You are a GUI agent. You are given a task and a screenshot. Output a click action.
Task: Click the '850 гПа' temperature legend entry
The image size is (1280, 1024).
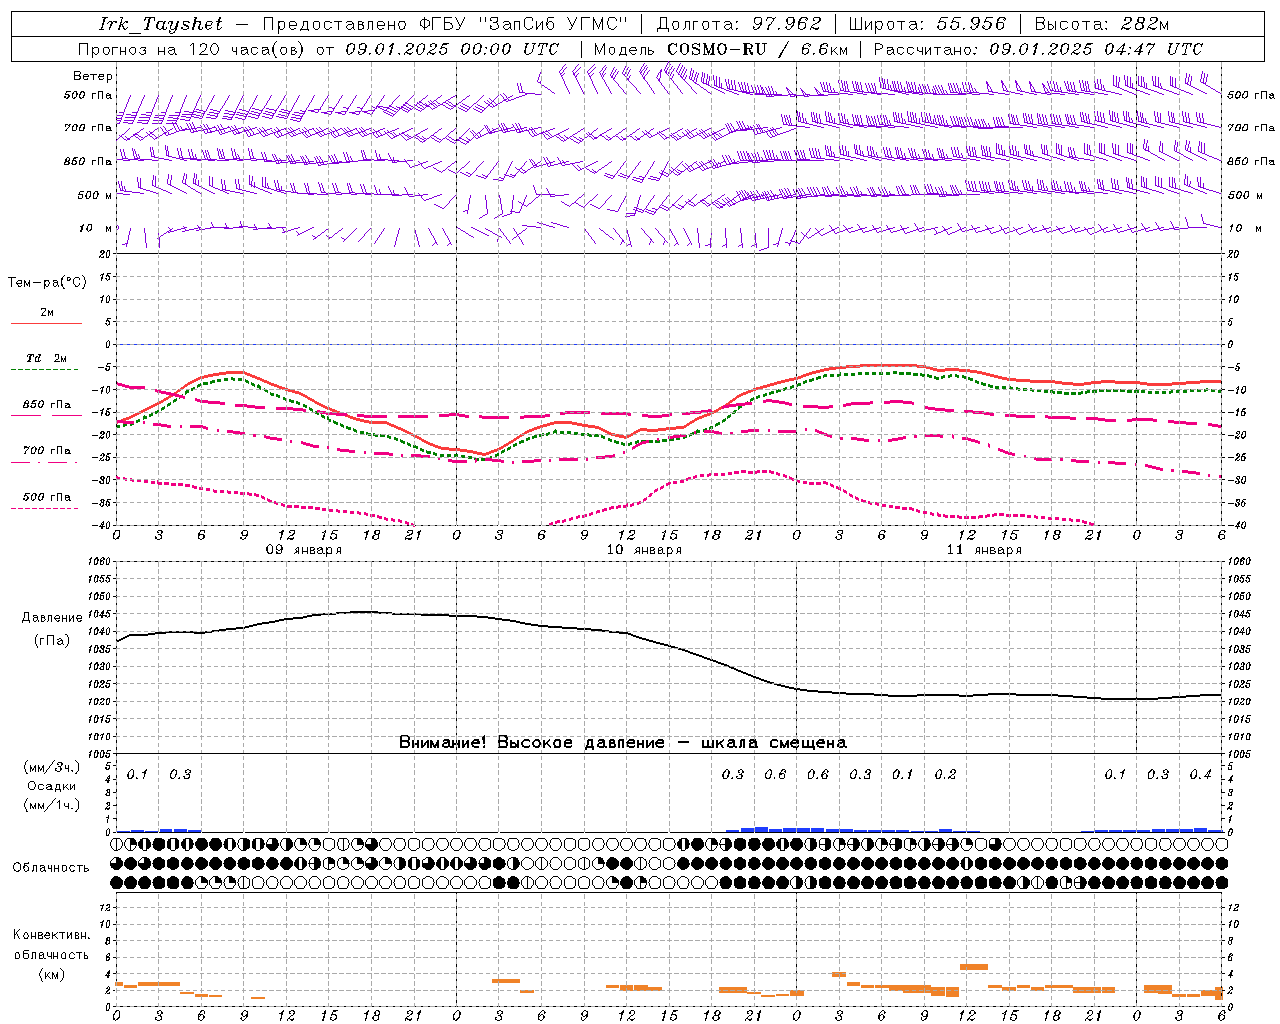coord(47,405)
